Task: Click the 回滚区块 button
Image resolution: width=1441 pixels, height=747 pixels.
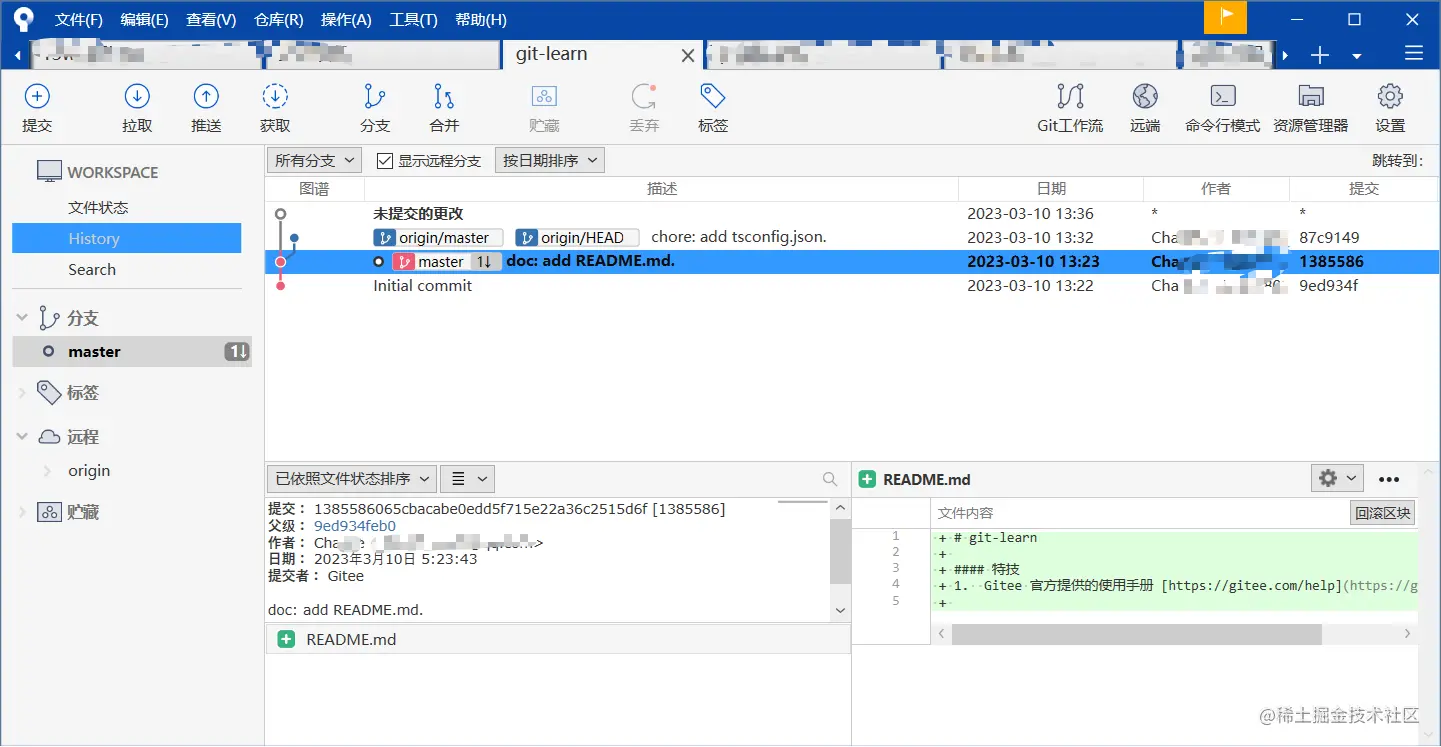Action: pos(1383,513)
